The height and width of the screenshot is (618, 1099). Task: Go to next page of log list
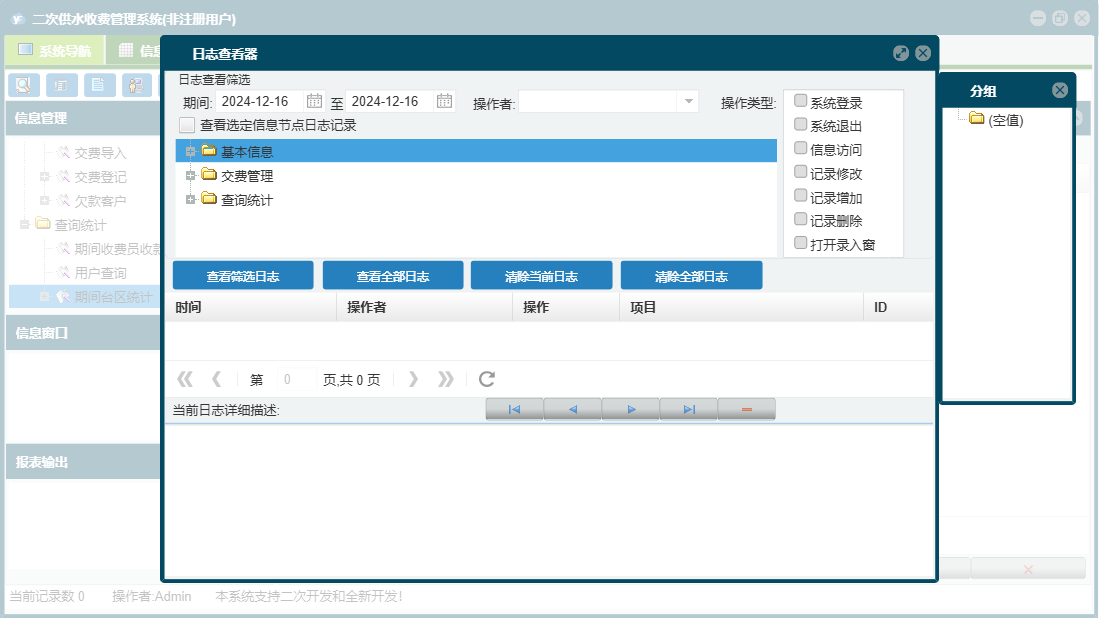(413, 379)
